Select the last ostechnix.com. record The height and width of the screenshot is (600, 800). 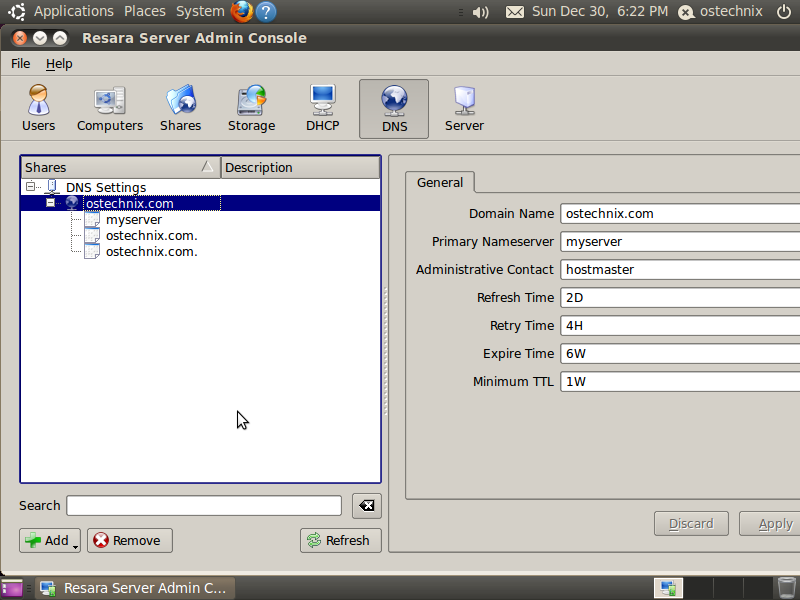(152, 252)
